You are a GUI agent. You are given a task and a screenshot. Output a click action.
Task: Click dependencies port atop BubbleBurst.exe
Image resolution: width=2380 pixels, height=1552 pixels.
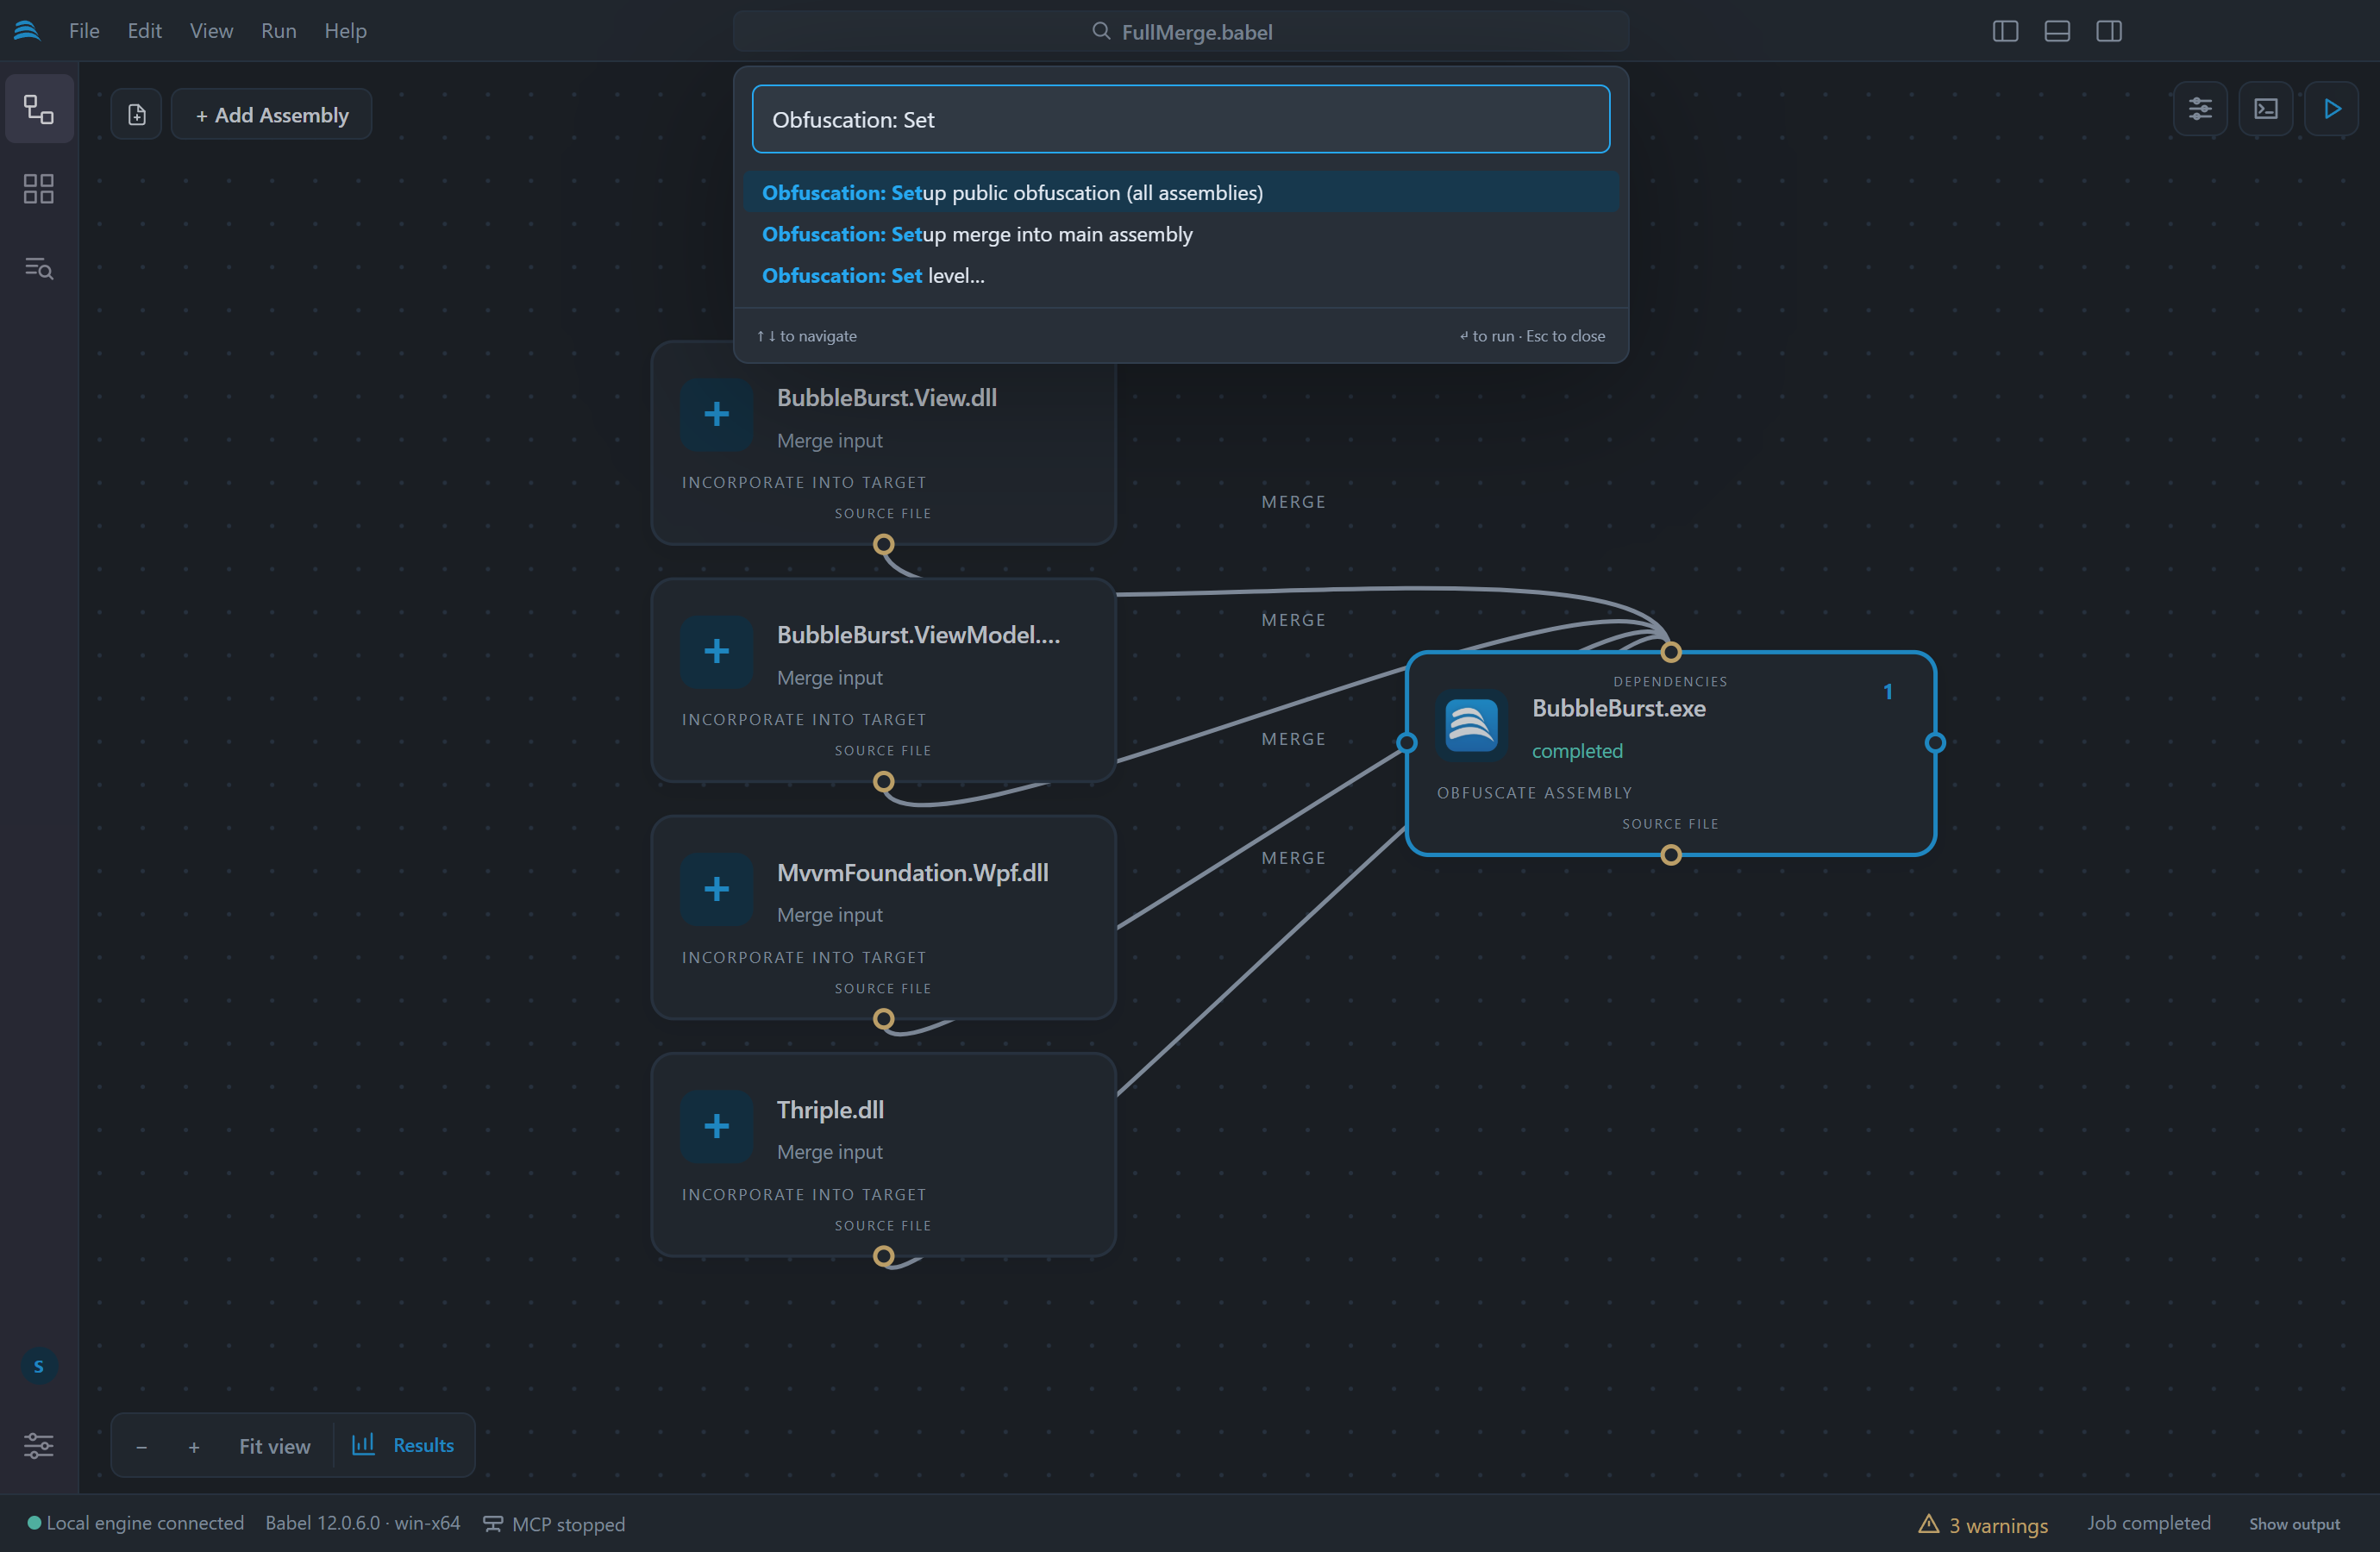(1670, 652)
